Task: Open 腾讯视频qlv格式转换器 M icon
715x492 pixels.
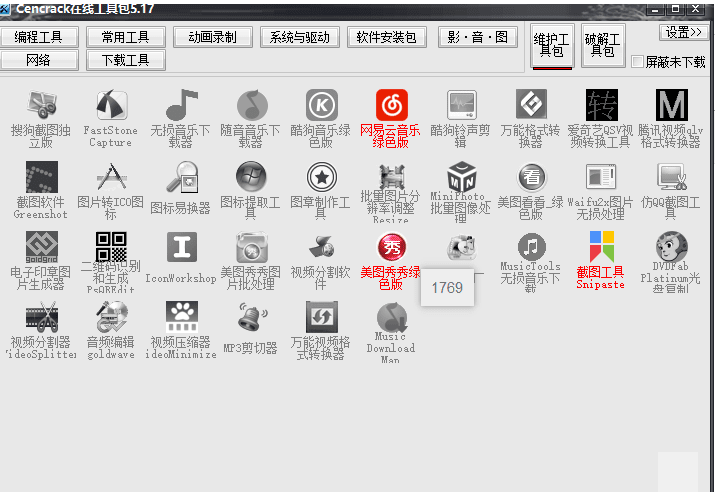Action: [x=671, y=105]
